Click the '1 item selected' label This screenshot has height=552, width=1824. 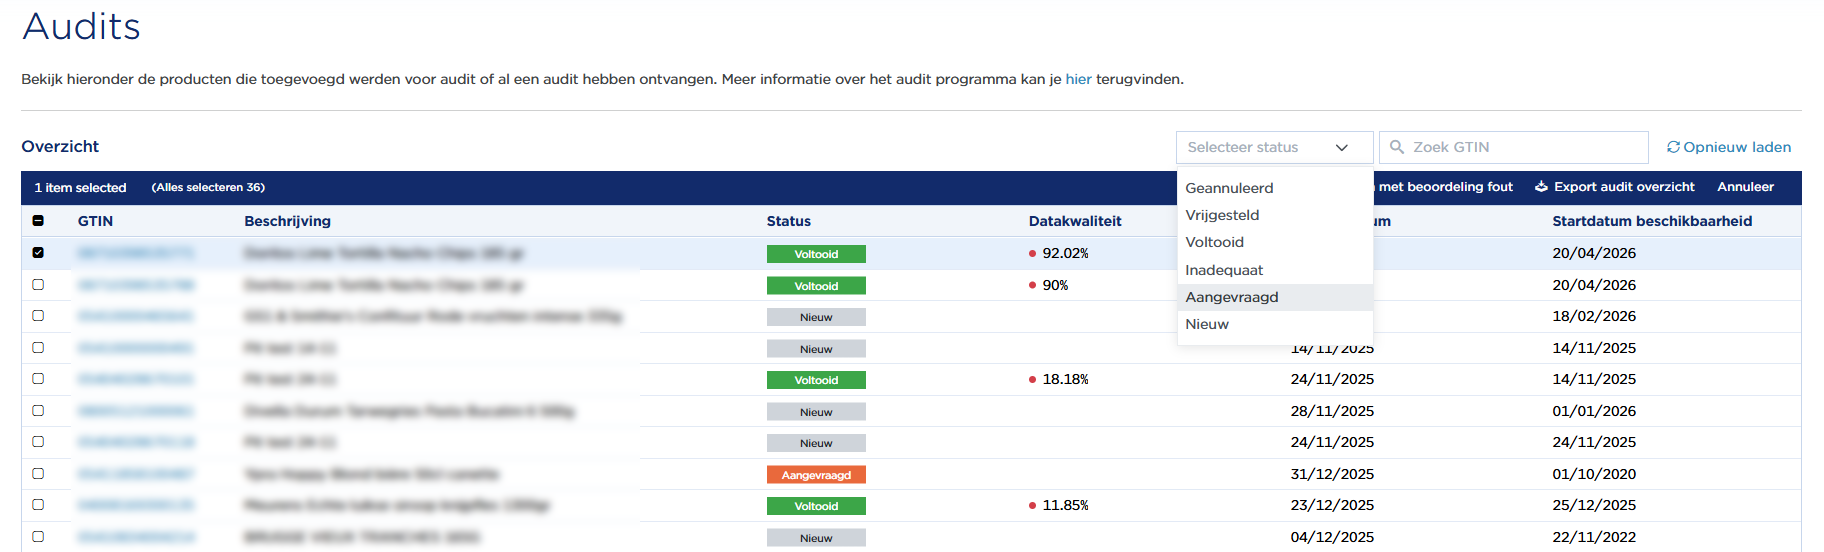[80, 187]
